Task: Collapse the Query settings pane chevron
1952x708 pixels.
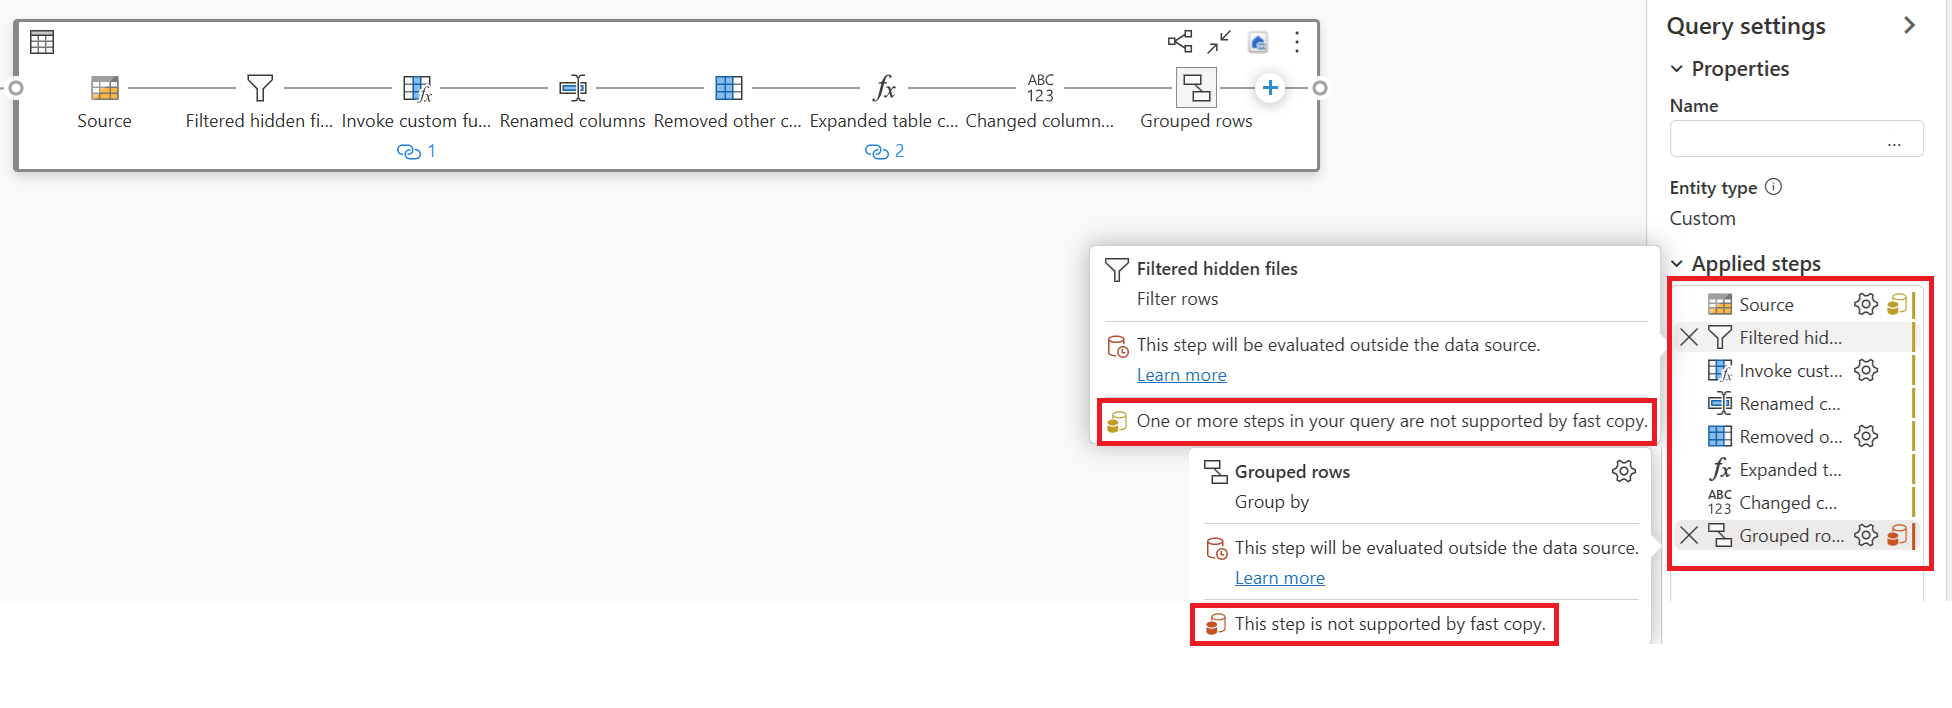Action: point(1909,26)
